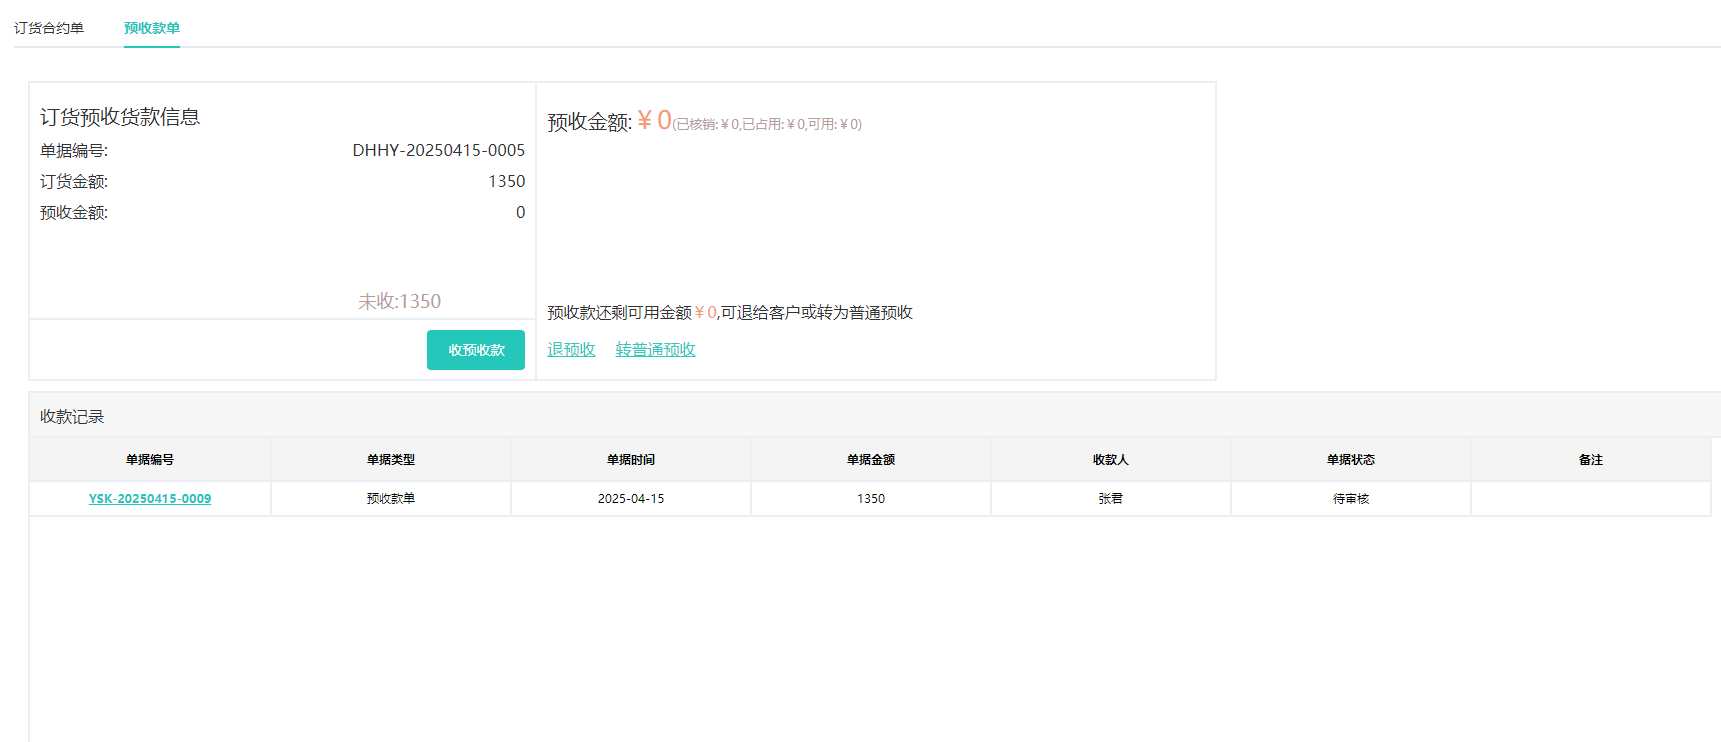Click the 收款人 column header
Viewport: 1721px width, 742px height.
click(x=1111, y=460)
